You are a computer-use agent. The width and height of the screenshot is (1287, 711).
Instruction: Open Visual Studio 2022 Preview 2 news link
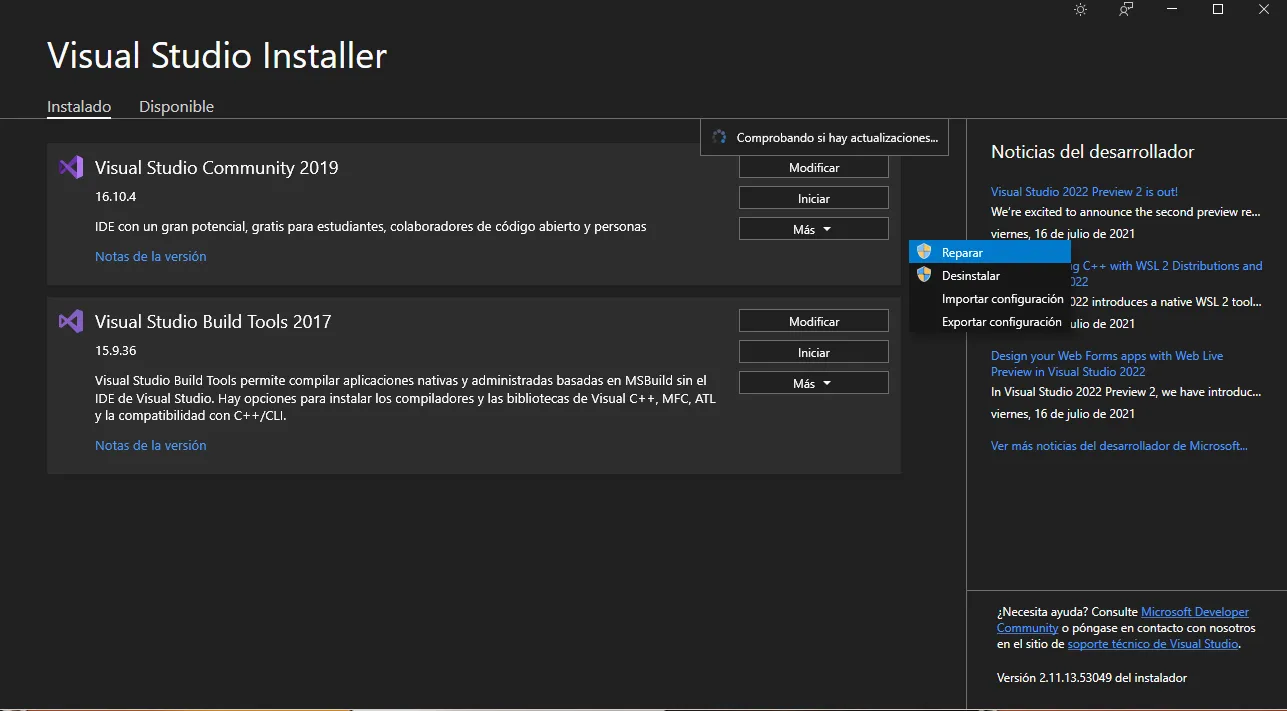tap(1084, 192)
